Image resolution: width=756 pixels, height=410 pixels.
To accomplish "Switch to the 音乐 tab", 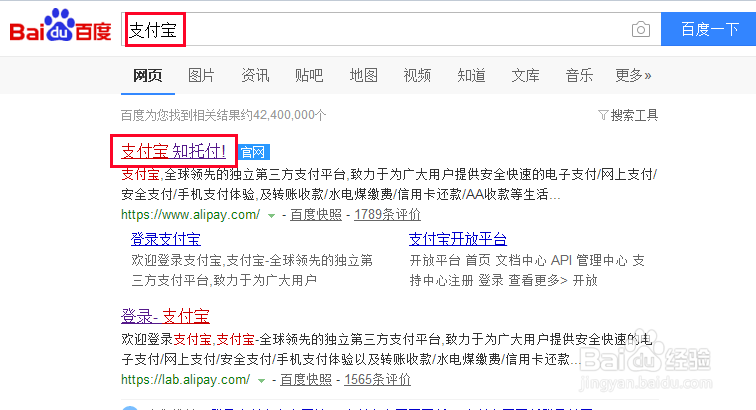I will coord(579,75).
